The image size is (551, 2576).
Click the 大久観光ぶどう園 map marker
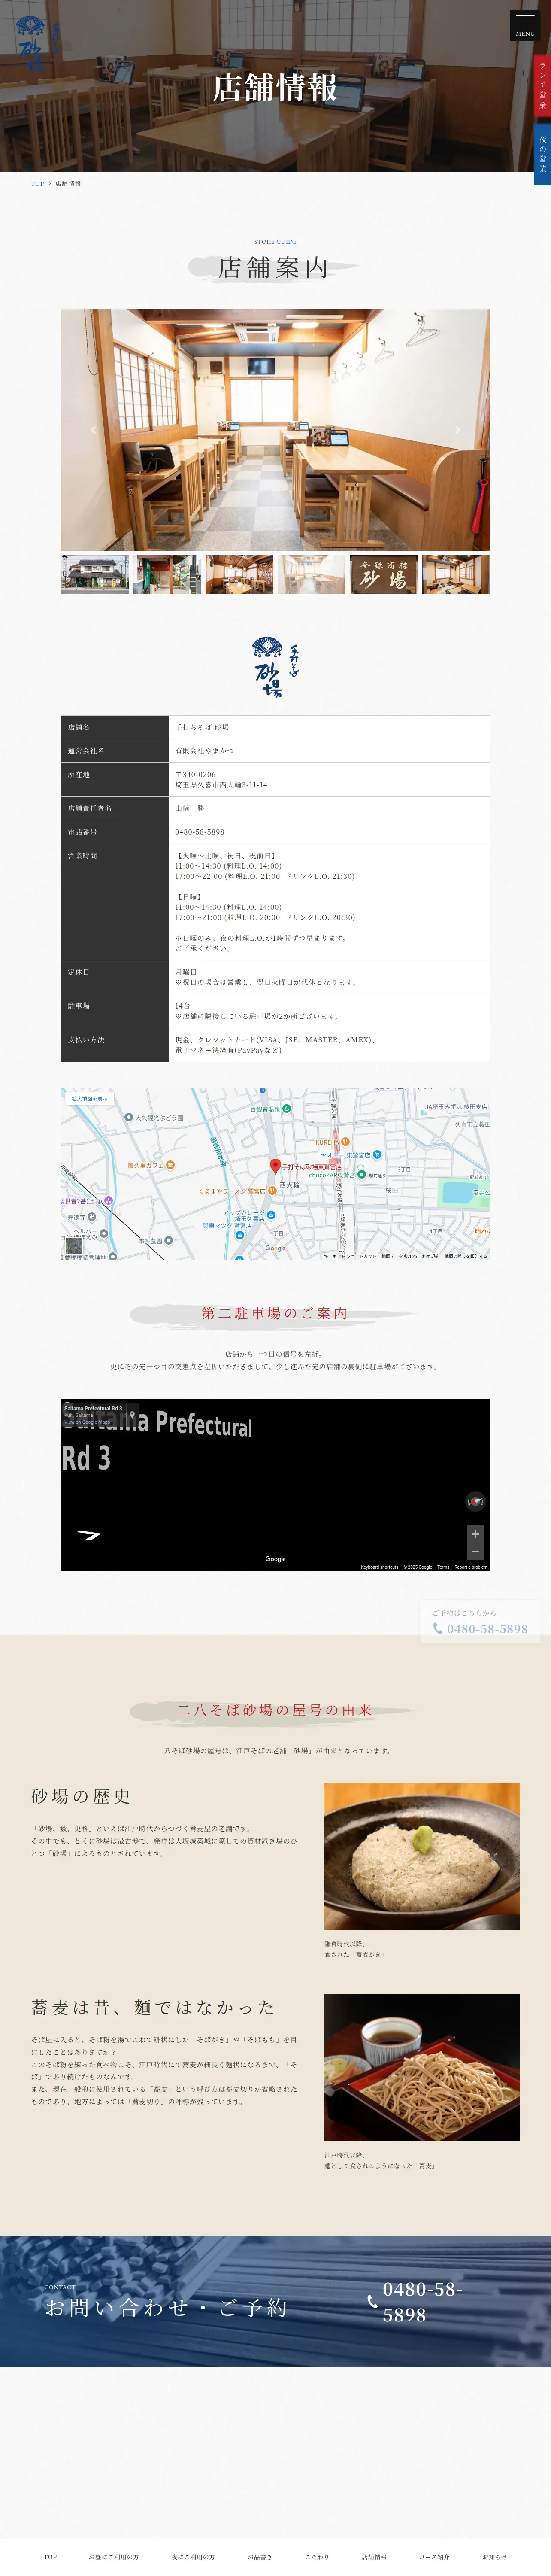[x=129, y=1117]
